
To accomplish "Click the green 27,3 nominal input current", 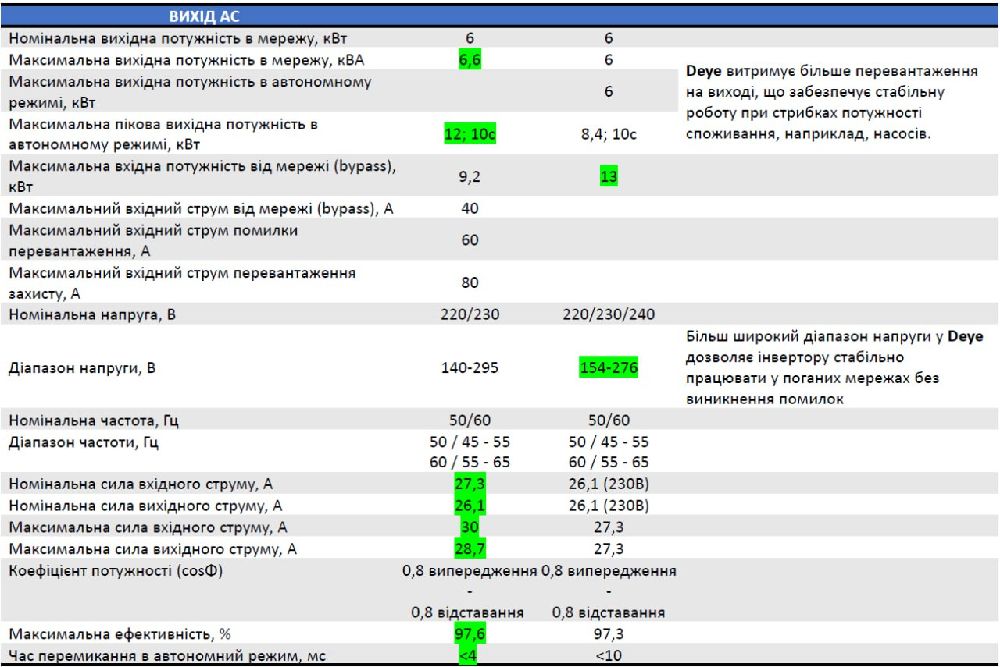I will (470, 484).
